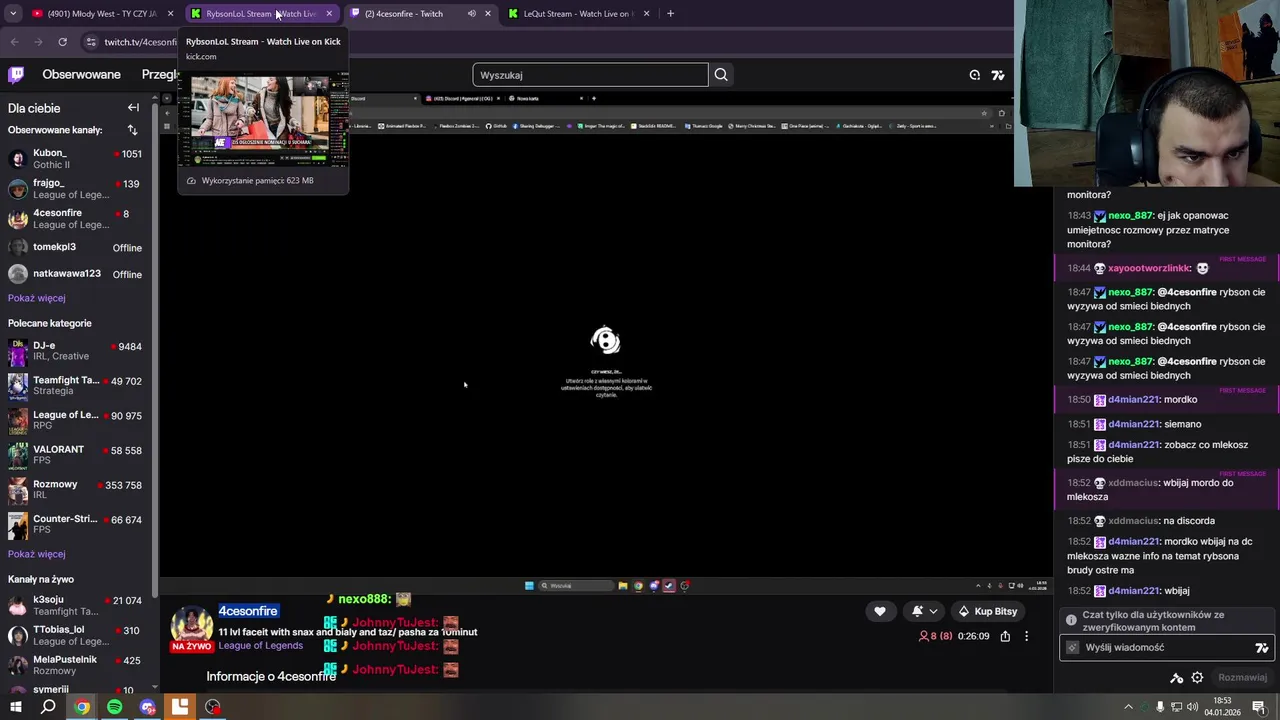The width and height of the screenshot is (1280, 720).
Task: Click the Kup Bitsy button
Action: click(987, 611)
